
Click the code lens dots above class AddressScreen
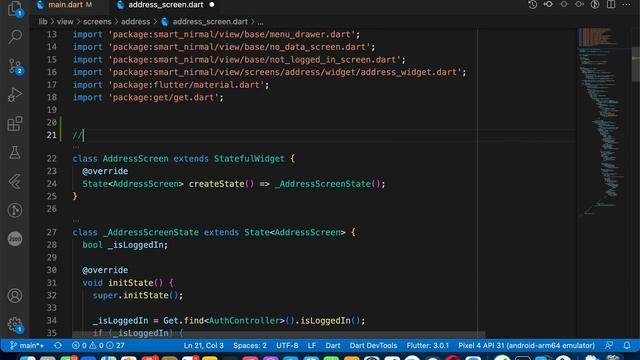tap(76, 147)
